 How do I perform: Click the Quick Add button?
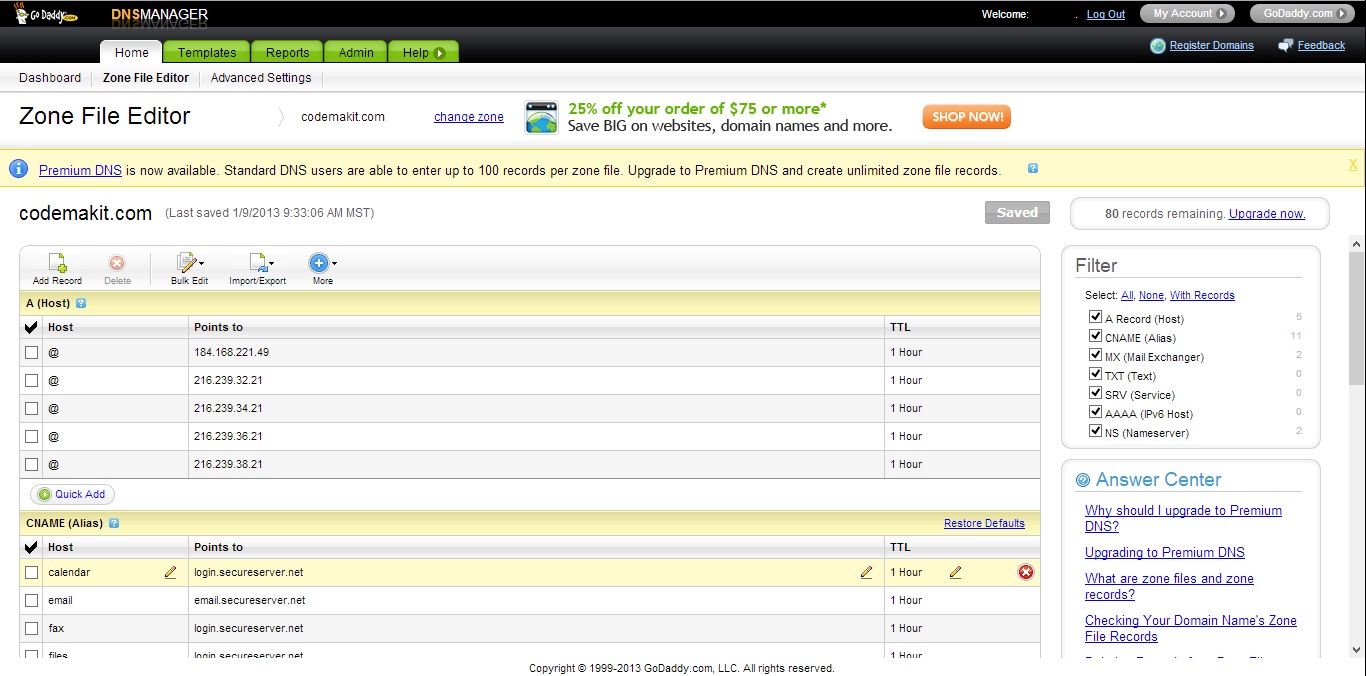[x=73, y=494]
